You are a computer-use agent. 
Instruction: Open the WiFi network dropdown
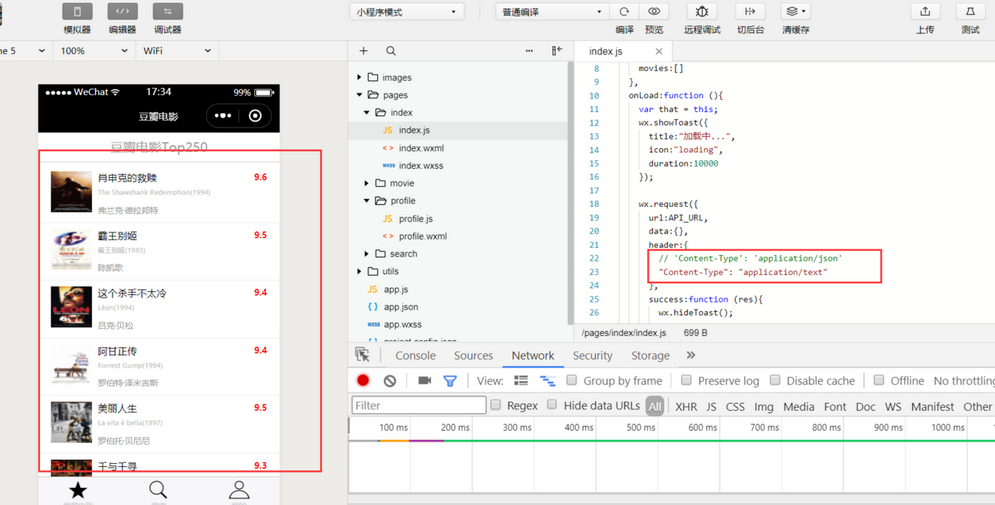(x=177, y=51)
